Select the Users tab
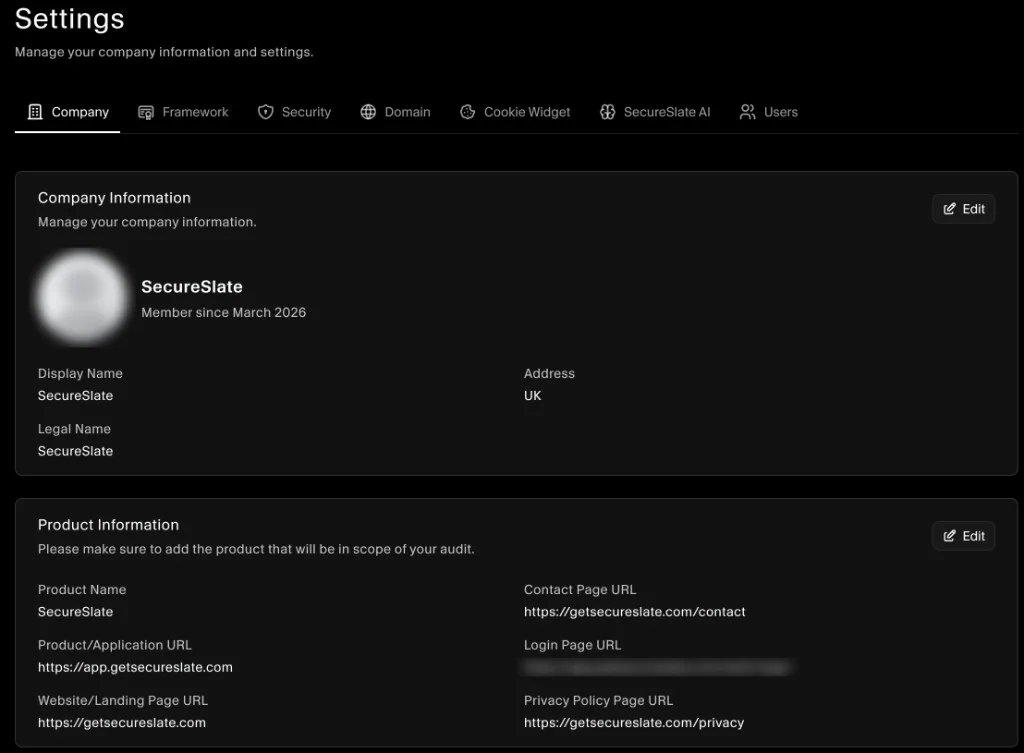1024x753 pixels. pos(780,112)
